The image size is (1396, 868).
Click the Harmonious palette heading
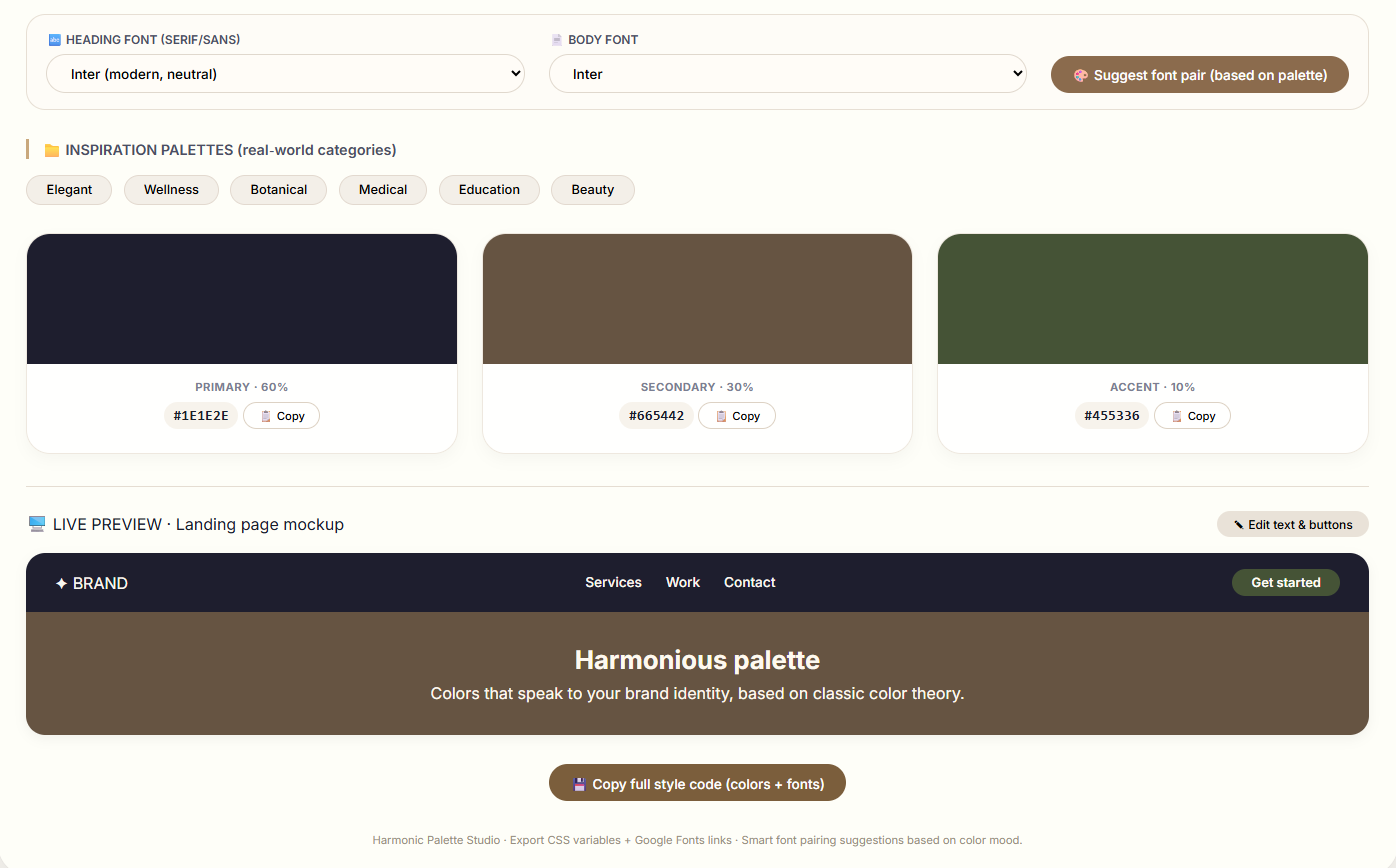coord(697,660)
